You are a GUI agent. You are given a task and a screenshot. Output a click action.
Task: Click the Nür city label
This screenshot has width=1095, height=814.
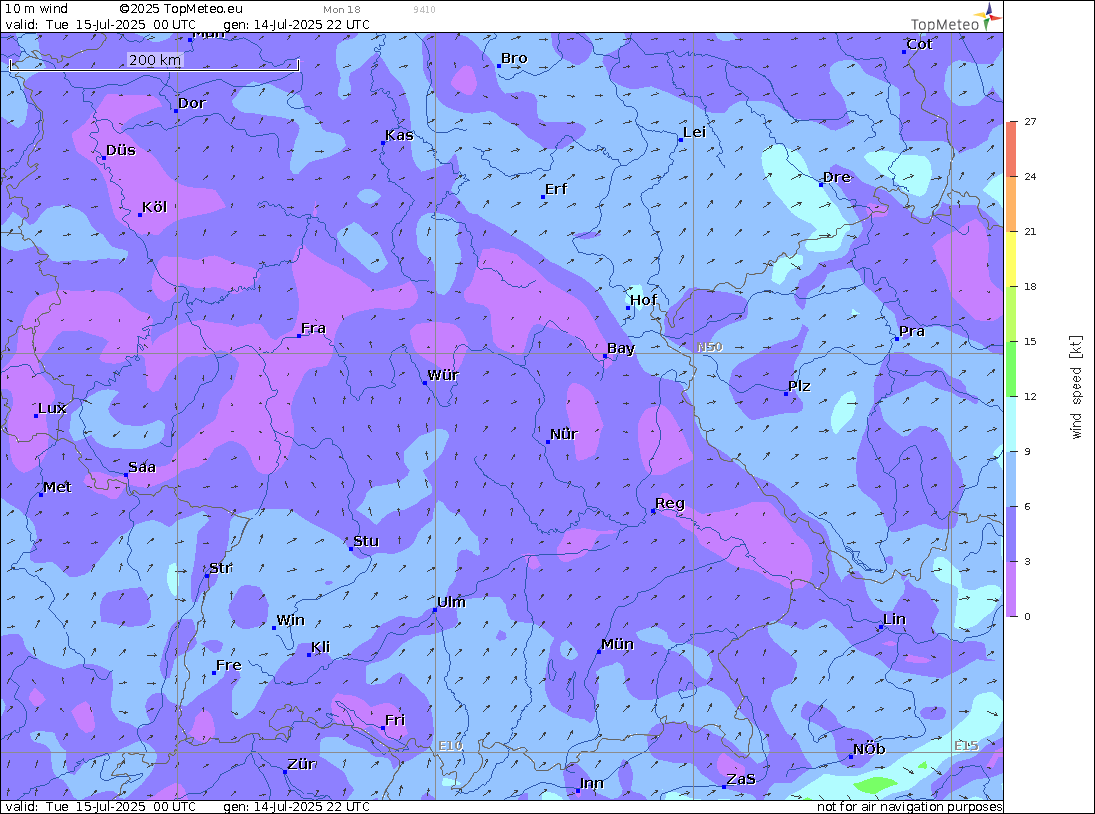click(564, 434)
